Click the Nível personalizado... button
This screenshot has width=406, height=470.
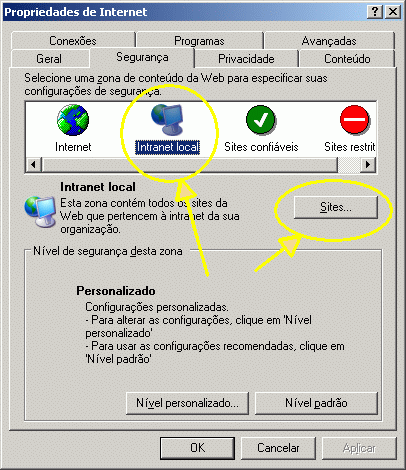pos(187,403)
